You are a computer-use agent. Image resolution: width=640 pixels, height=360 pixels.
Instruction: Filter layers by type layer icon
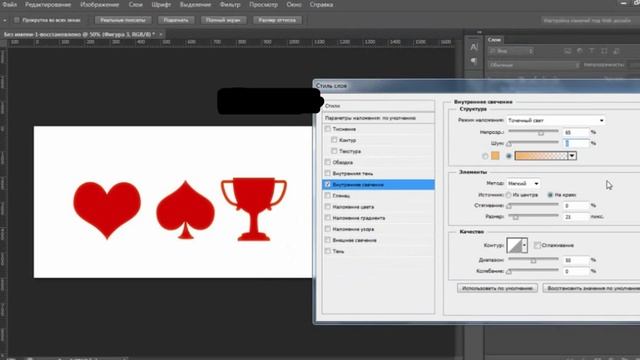point(592,51)
